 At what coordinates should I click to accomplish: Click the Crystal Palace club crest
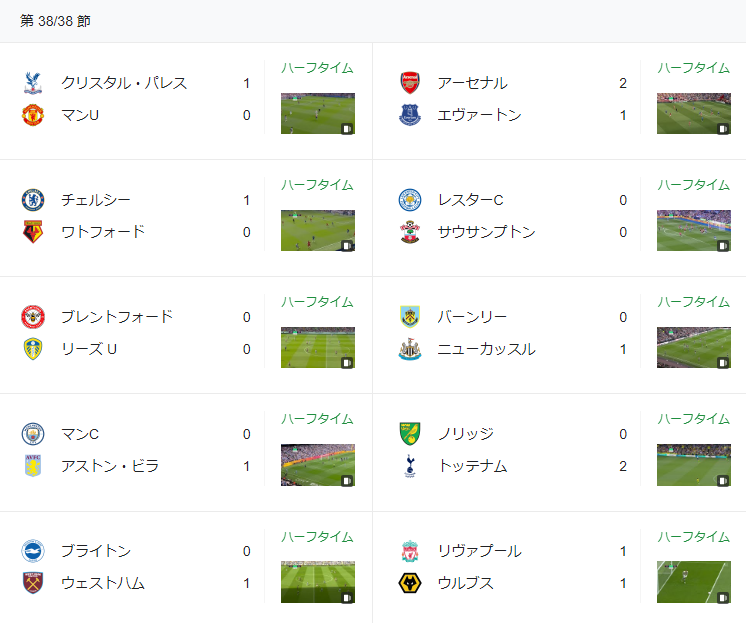click(x=33, y=83)
